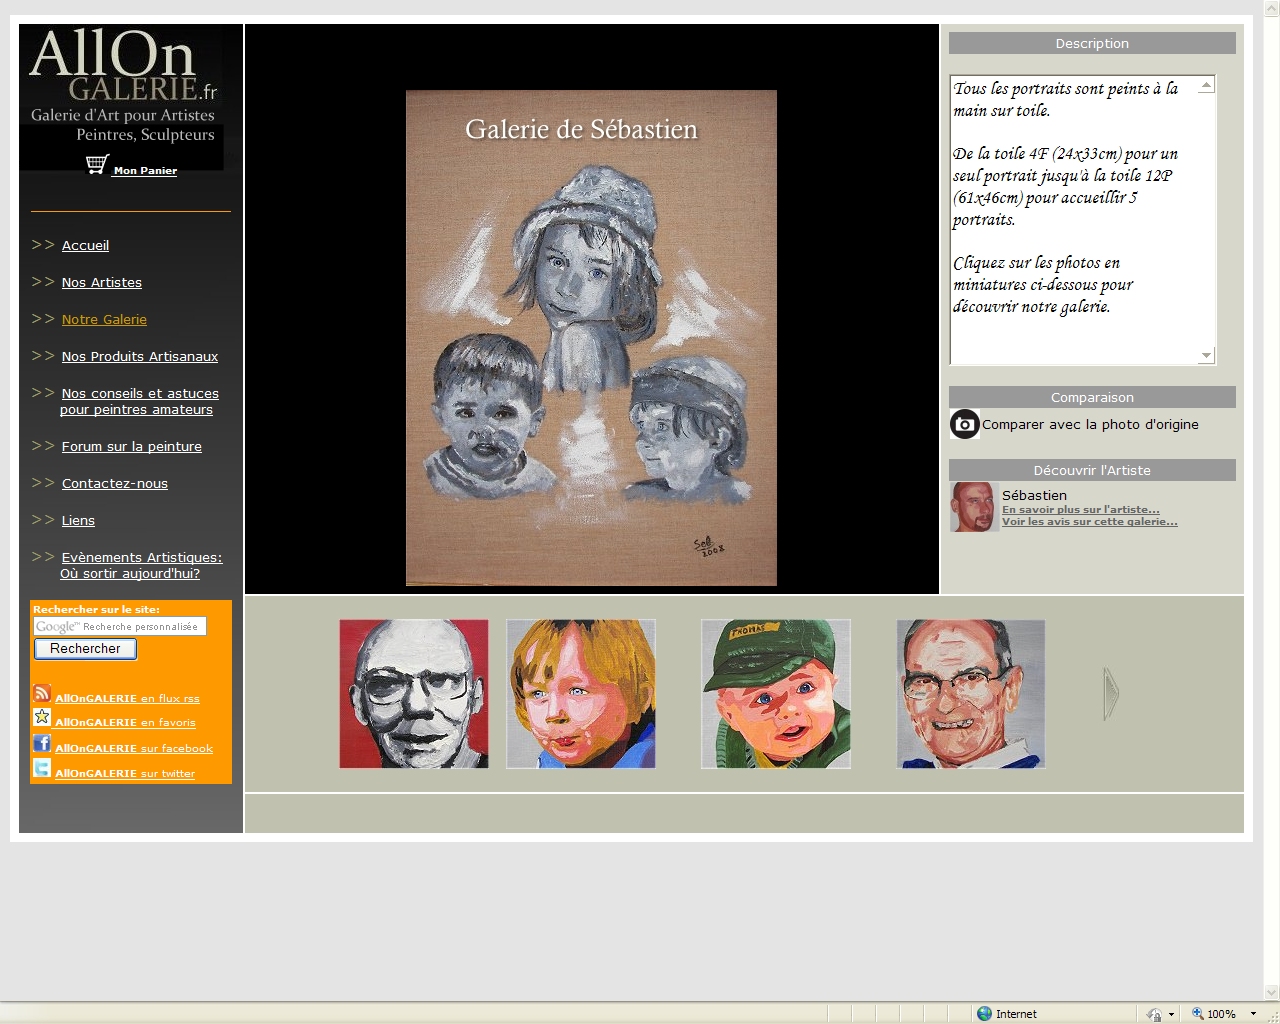Click the Google custom search field

120,627
